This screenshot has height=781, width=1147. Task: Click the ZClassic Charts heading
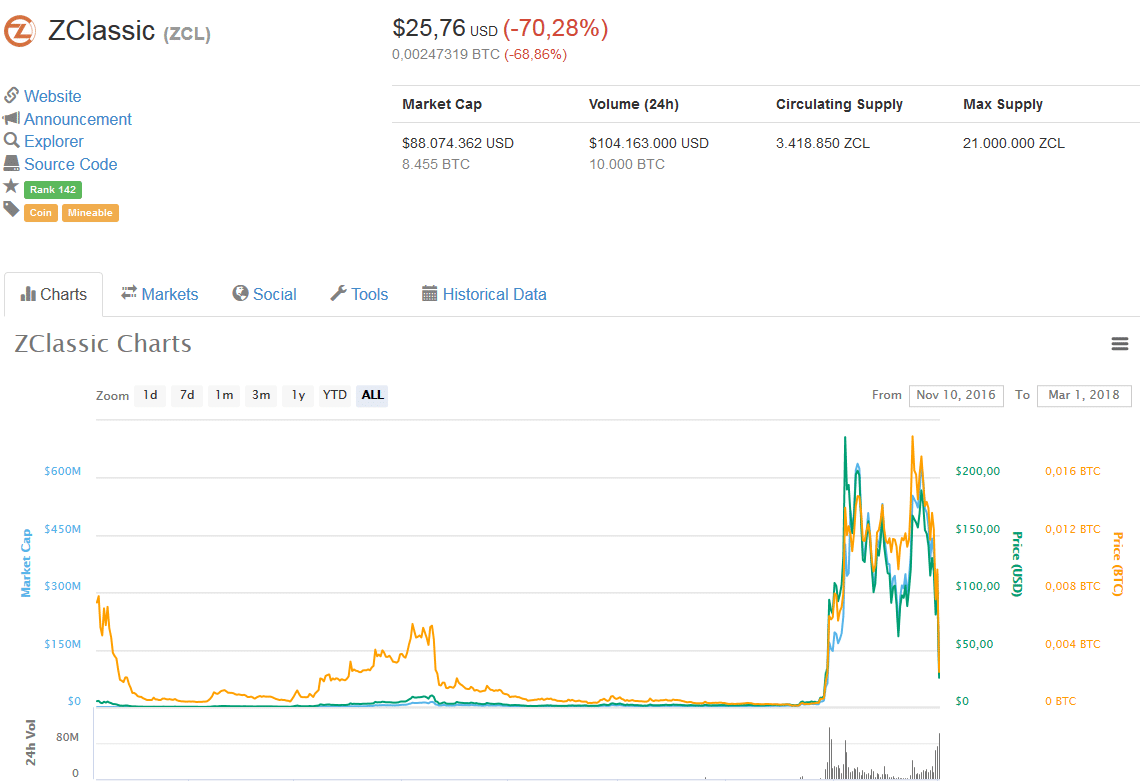tap(103, 344)
